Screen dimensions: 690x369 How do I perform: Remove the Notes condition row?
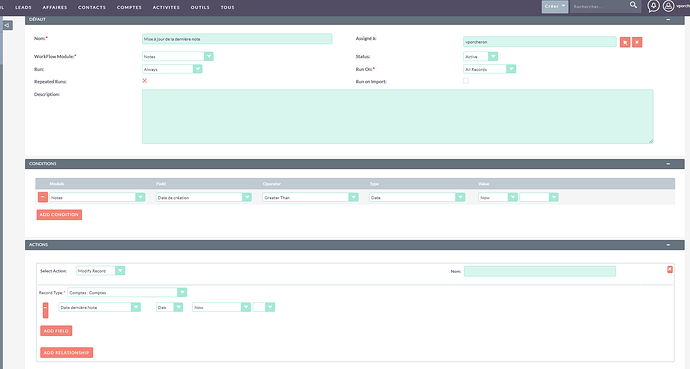43,197
